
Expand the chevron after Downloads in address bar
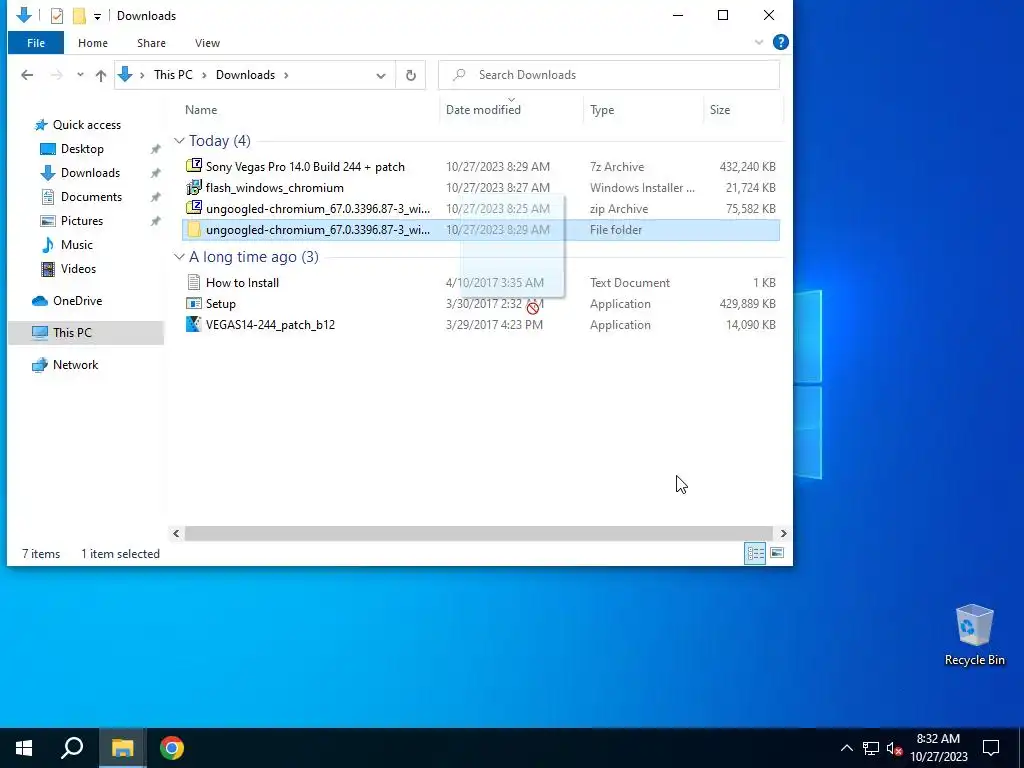coord(286,75)
